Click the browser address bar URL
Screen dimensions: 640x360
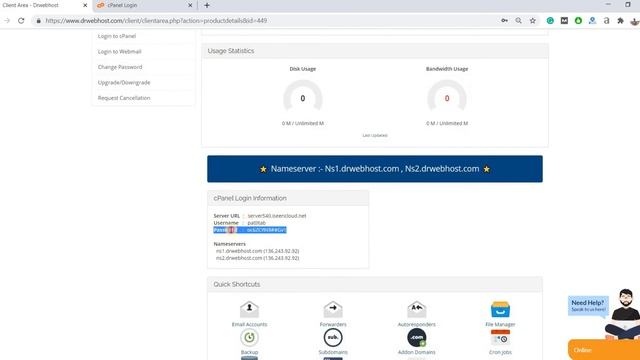(156, 20)
